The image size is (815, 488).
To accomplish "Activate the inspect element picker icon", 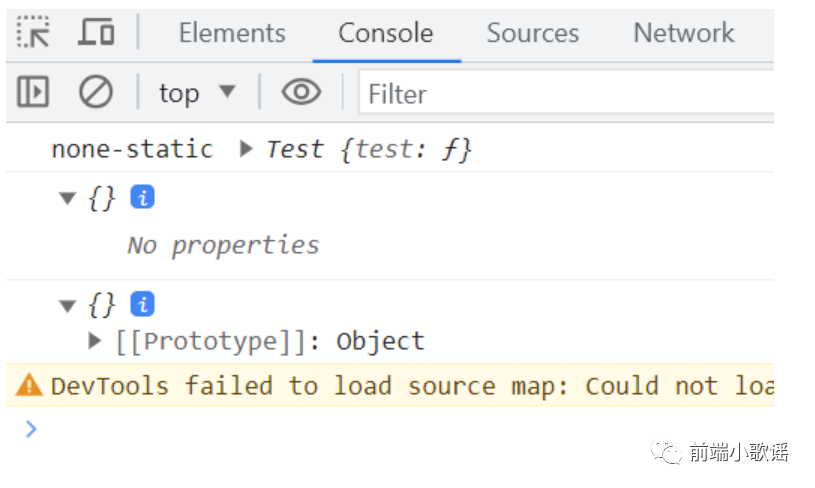I will coord(33,32).
